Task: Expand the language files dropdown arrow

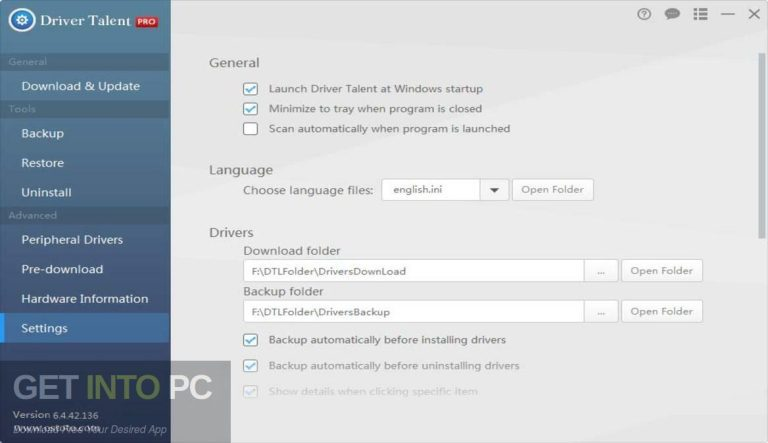Action: [x=494, y=190]
